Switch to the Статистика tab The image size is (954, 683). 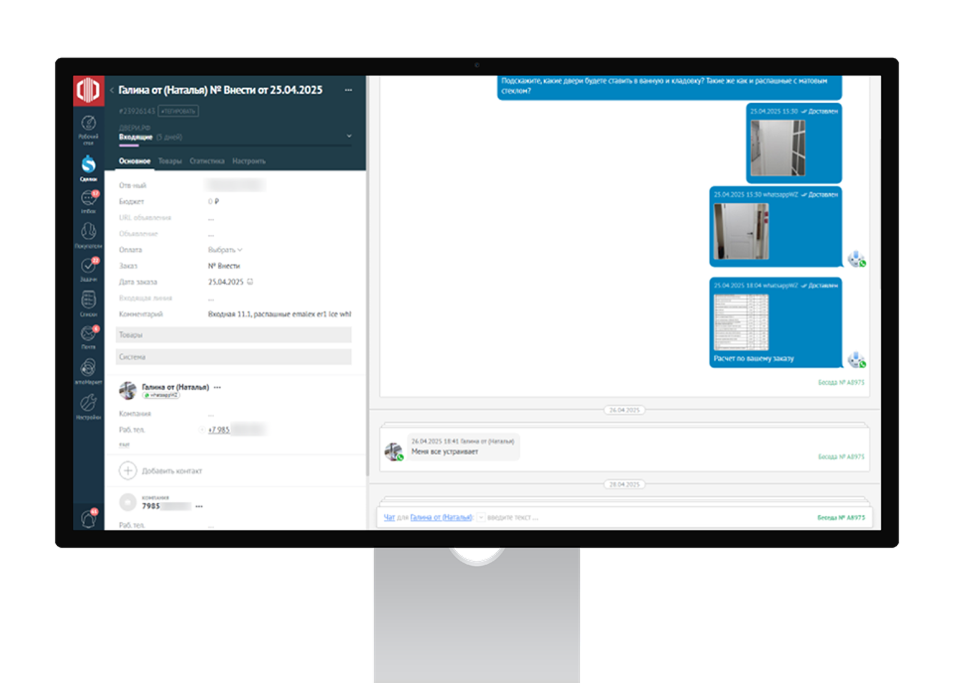[207, 161]
